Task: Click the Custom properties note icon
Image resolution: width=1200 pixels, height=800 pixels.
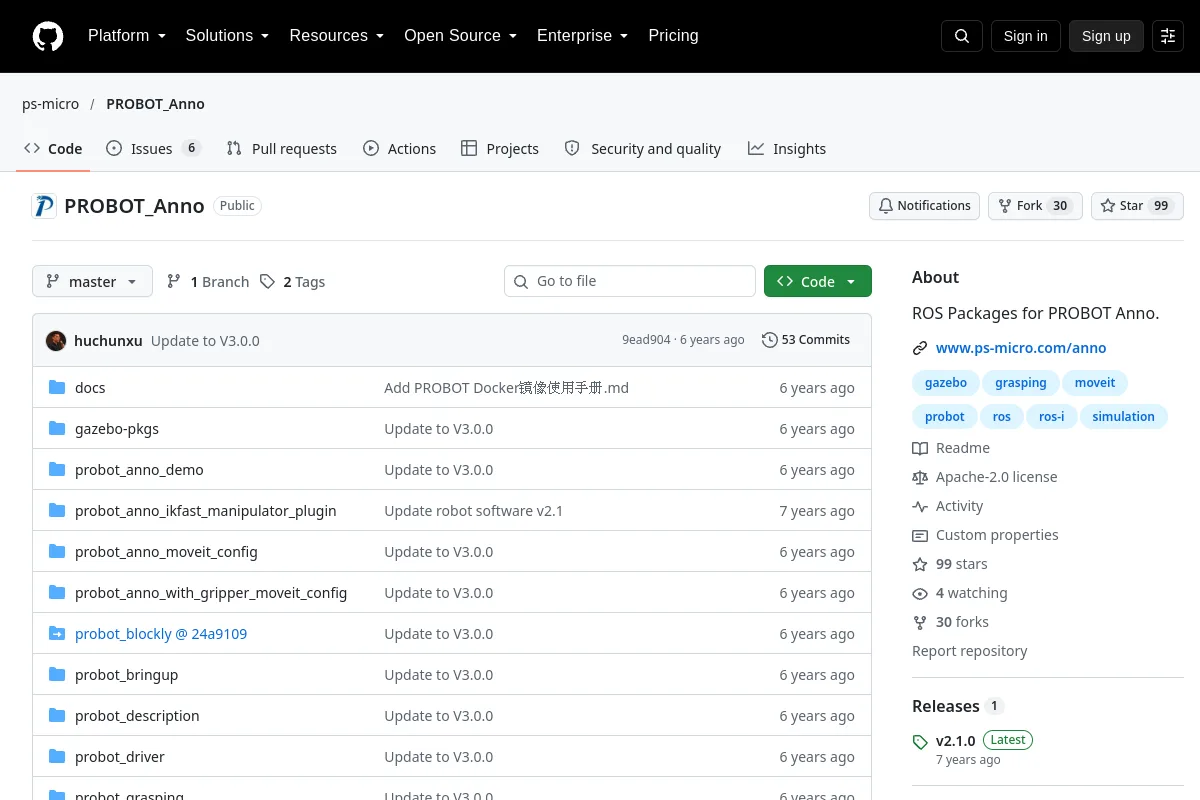Action: (920, 535)
